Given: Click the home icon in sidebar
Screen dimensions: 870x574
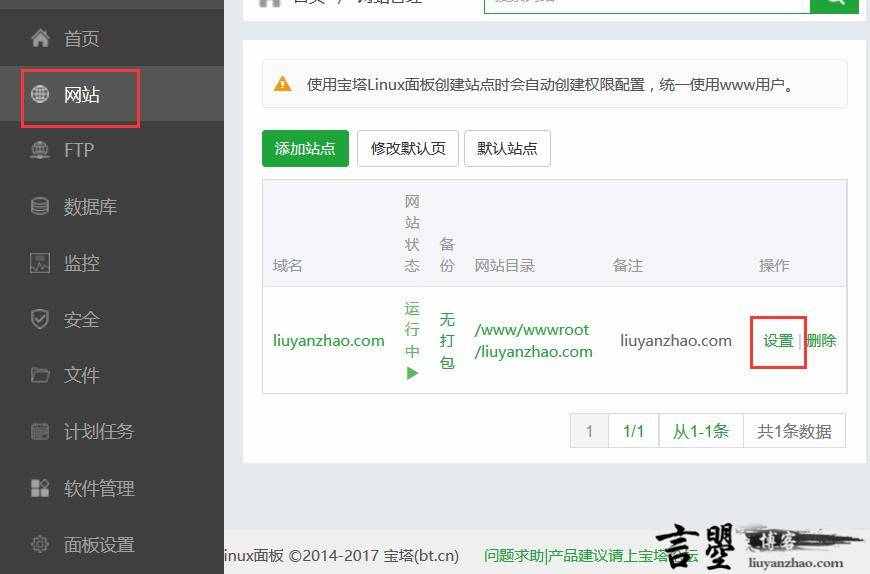Looking at the screenshot, I should click(40, 38).
